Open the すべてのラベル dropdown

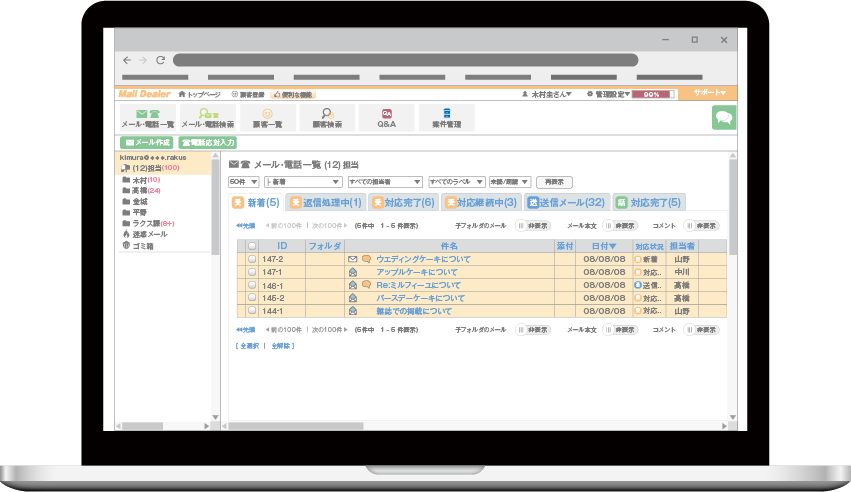tap(456, 182)
